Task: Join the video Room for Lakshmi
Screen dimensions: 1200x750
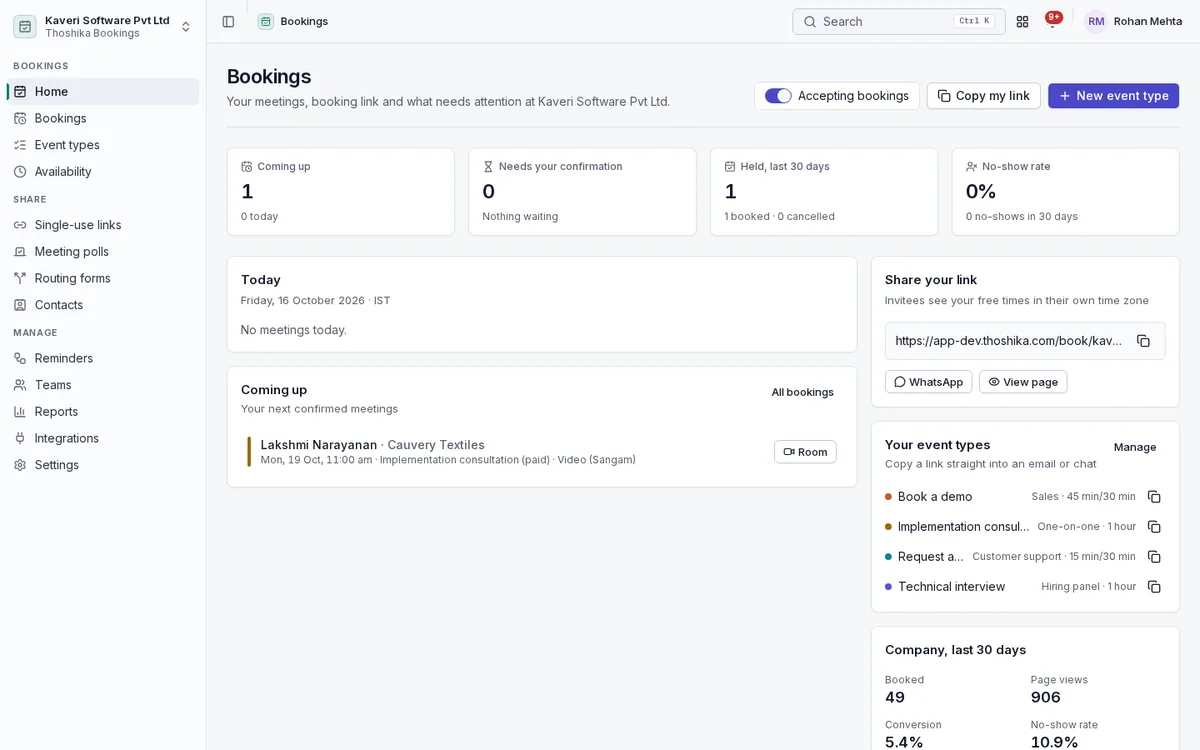Action: coord(805,452)
